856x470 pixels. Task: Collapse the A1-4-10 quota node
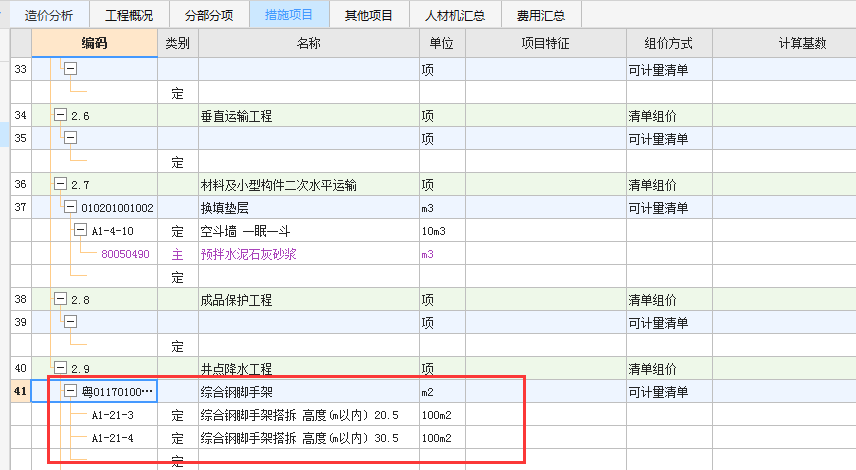click(x=80, y=230)
